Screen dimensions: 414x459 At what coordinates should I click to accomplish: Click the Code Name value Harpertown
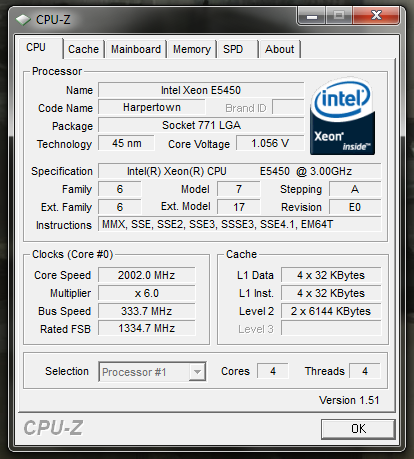[152, 107]
